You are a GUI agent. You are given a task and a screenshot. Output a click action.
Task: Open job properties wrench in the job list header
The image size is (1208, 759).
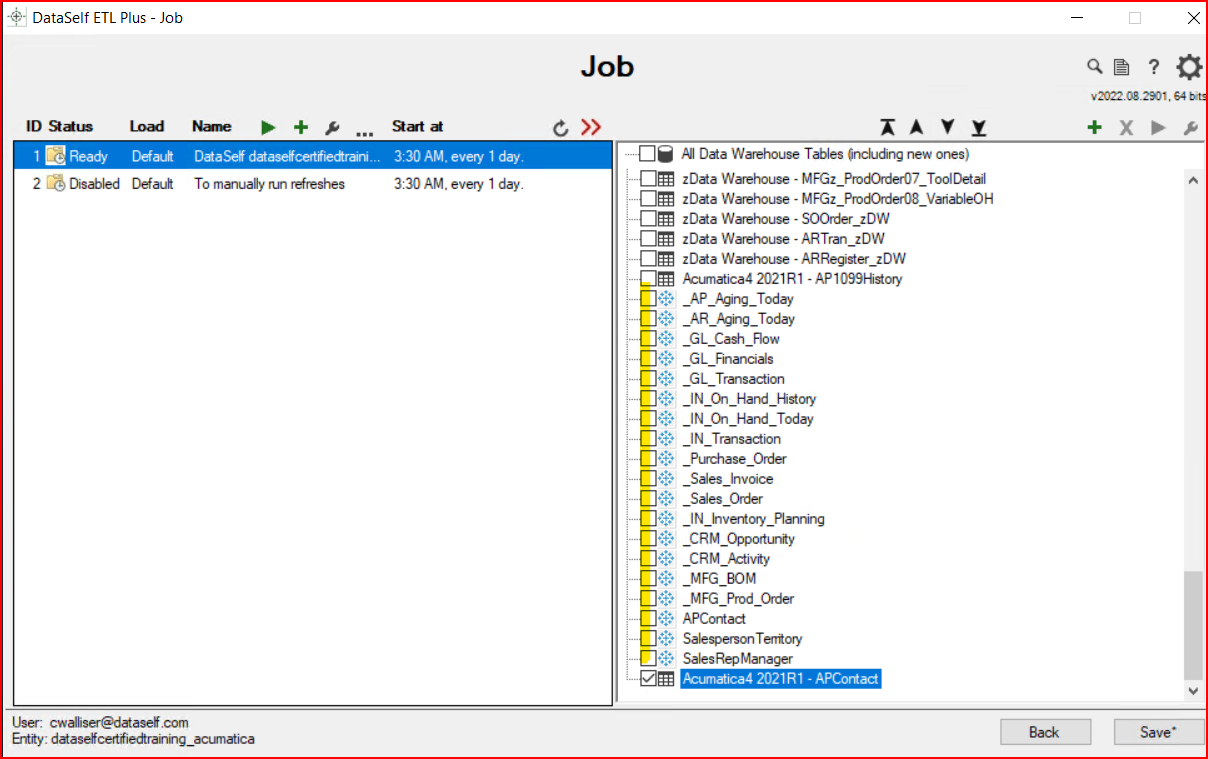pos(333,128)
